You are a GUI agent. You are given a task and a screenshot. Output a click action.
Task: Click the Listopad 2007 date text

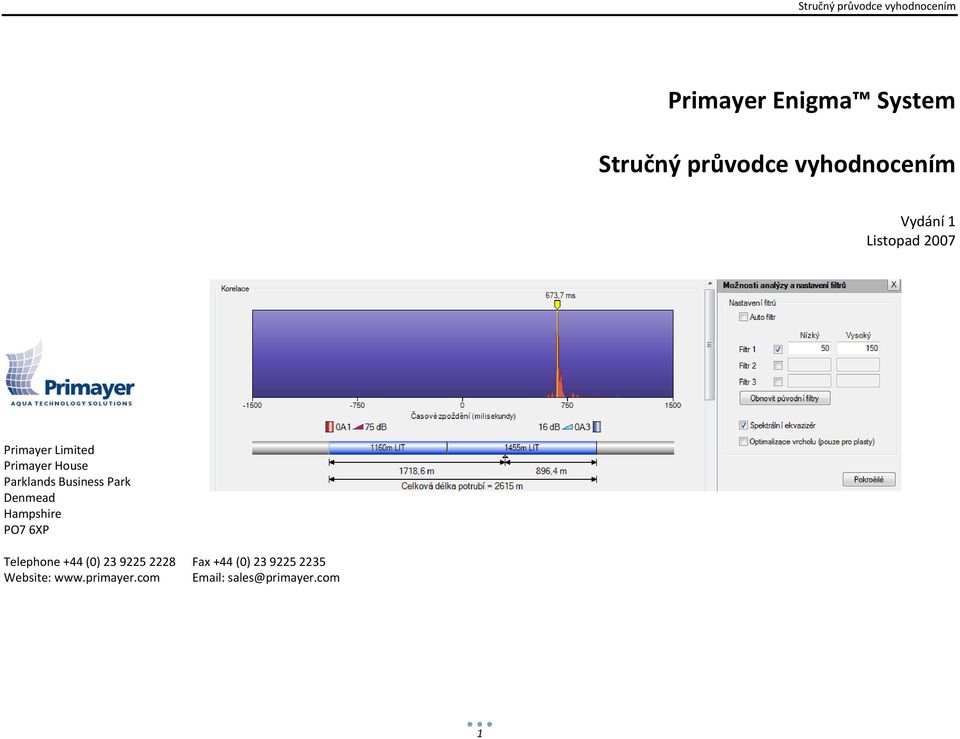910,241
